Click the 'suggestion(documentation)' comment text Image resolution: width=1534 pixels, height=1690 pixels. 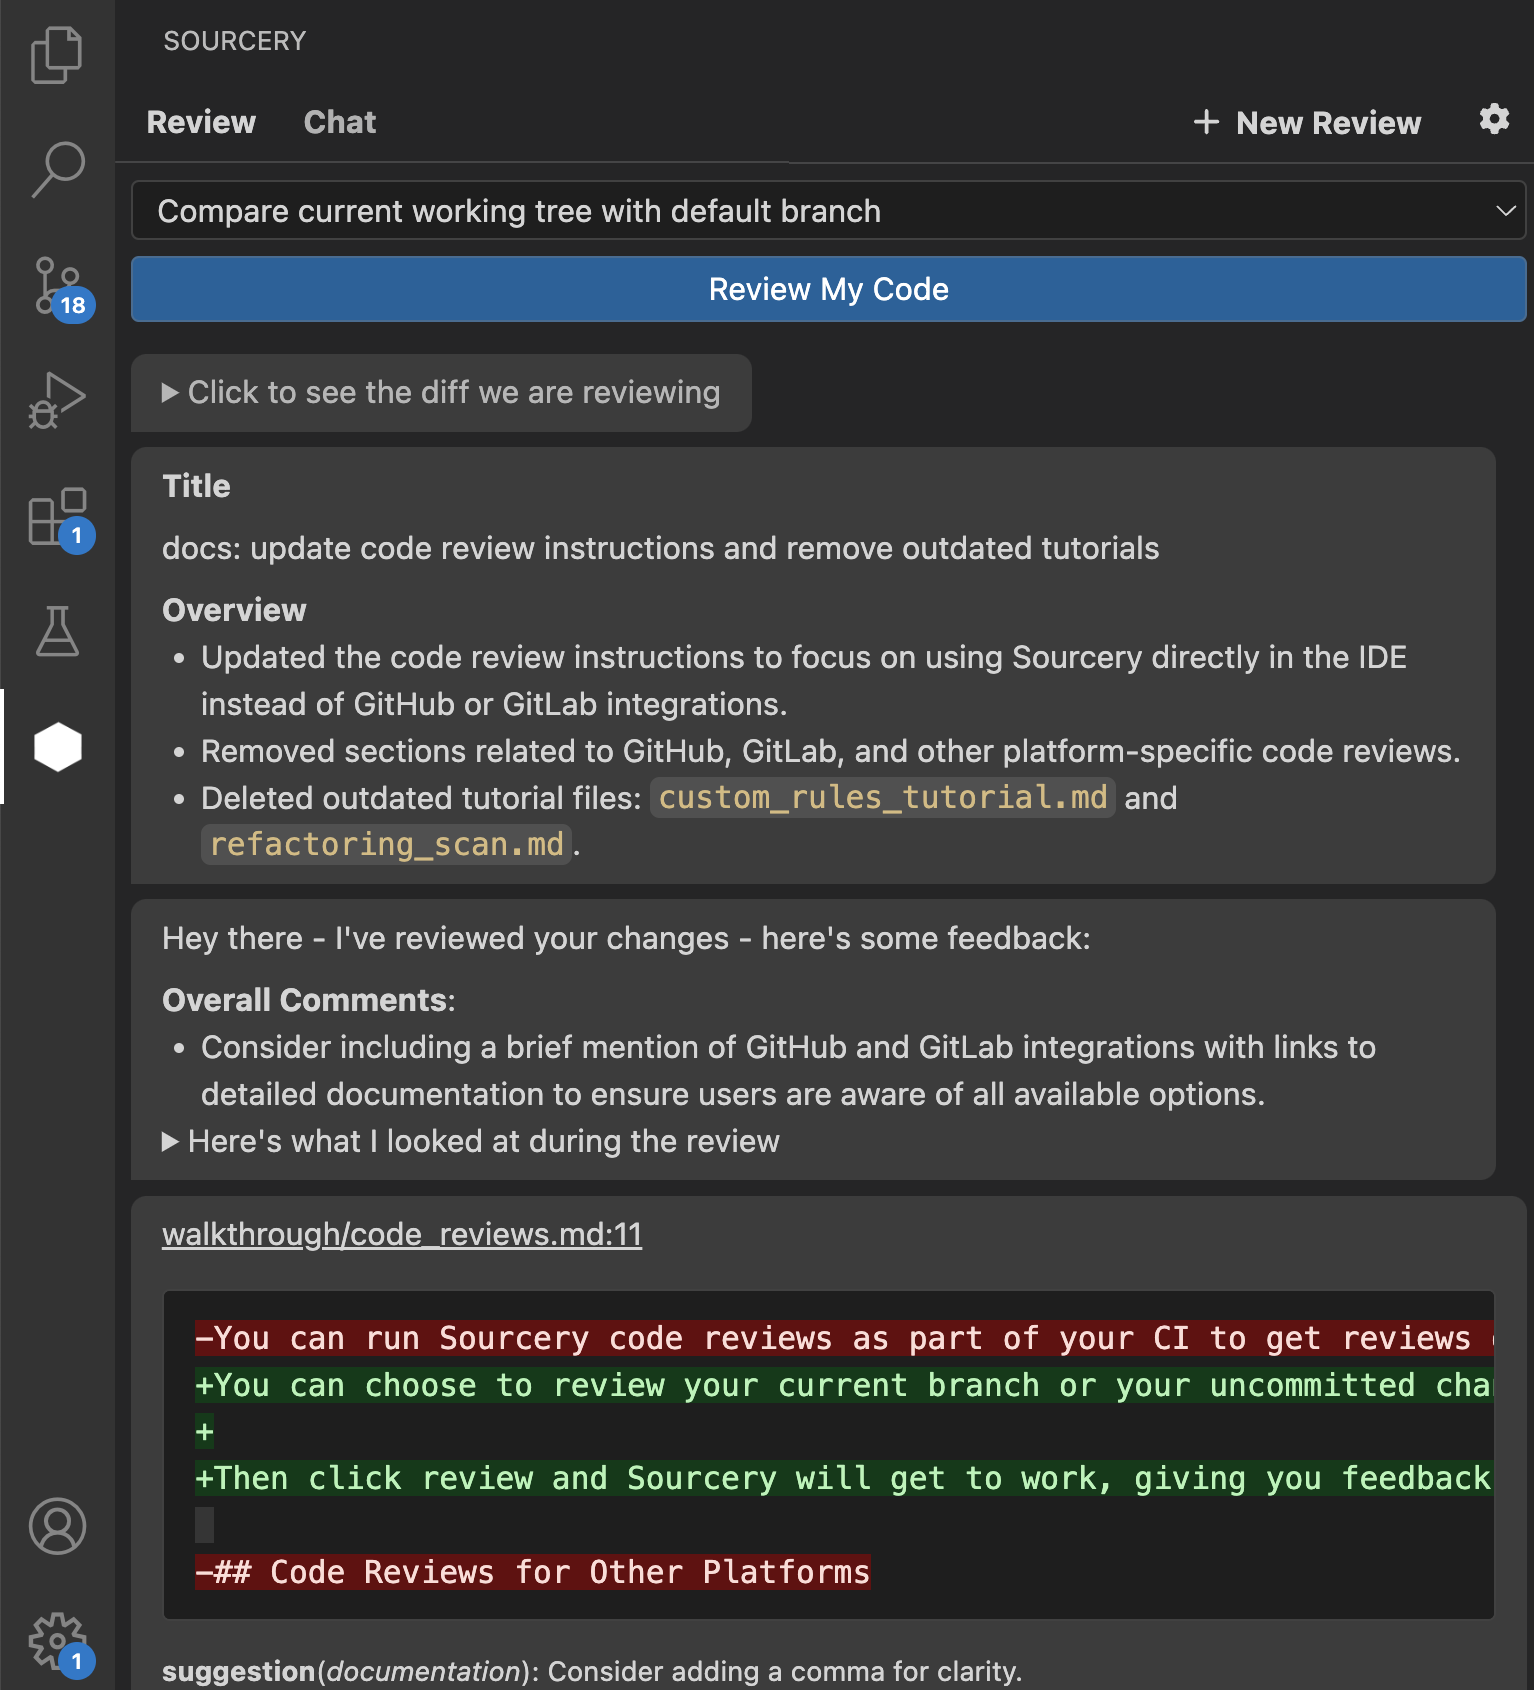(x=592, y=1671)
